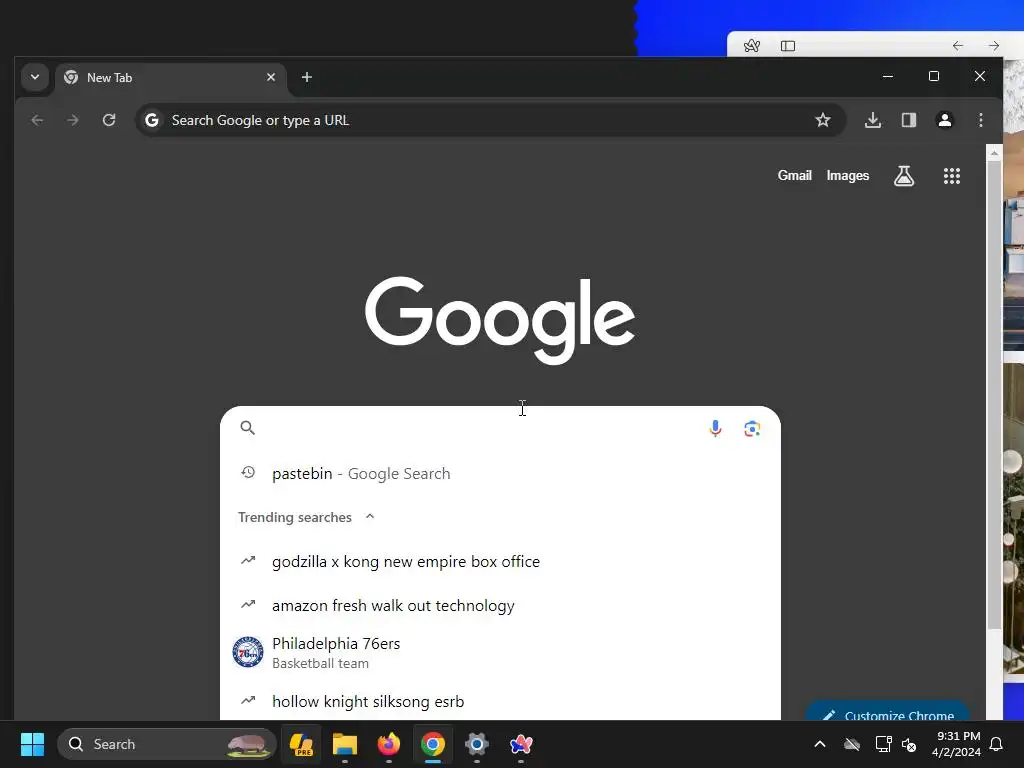Image resolution: width=1024 pixels, height=768 pixels.
Task: Click Chrome icon in taskbar
Action: tap(432, 744)
